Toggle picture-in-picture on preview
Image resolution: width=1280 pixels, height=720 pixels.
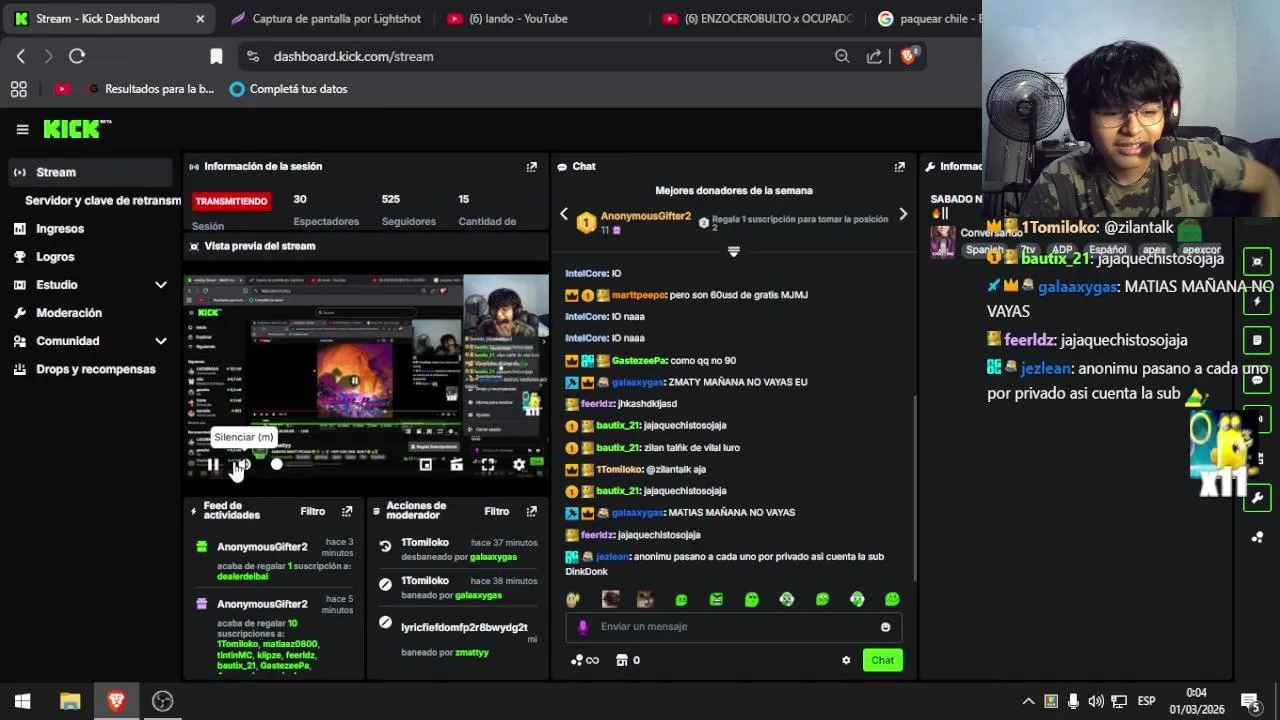point(425,464)
